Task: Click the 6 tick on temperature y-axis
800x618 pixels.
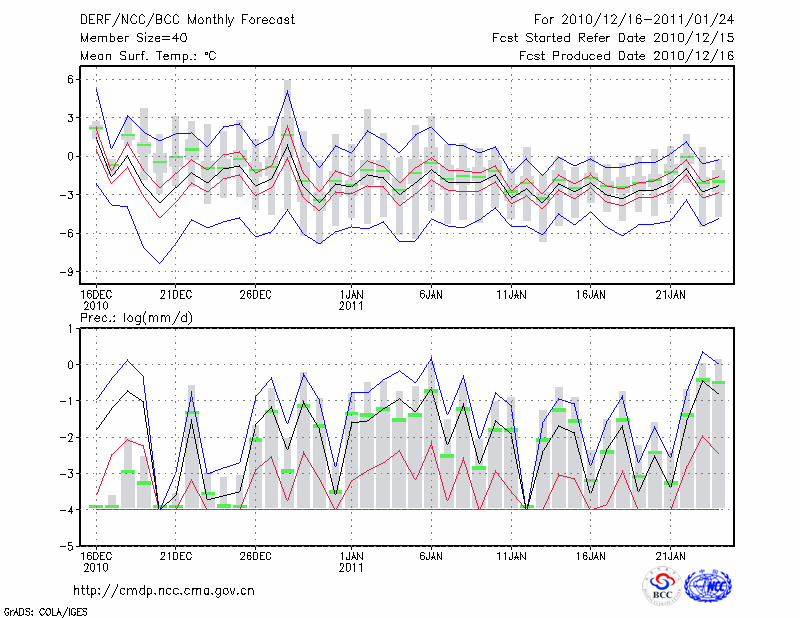Action: (71, 79)
